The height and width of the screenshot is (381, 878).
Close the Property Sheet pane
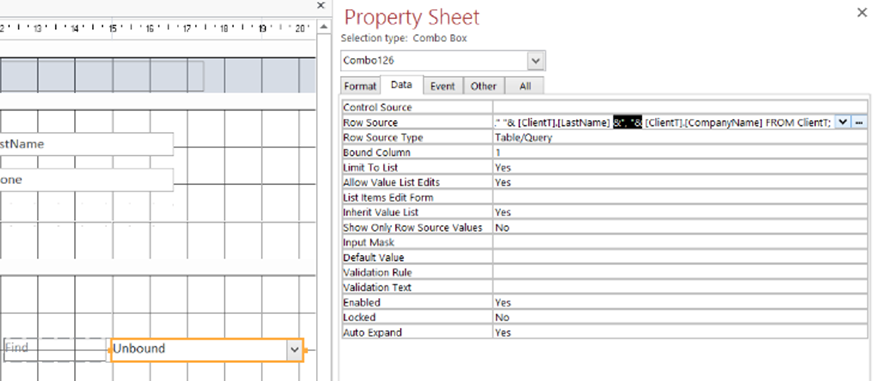point(862,12)
